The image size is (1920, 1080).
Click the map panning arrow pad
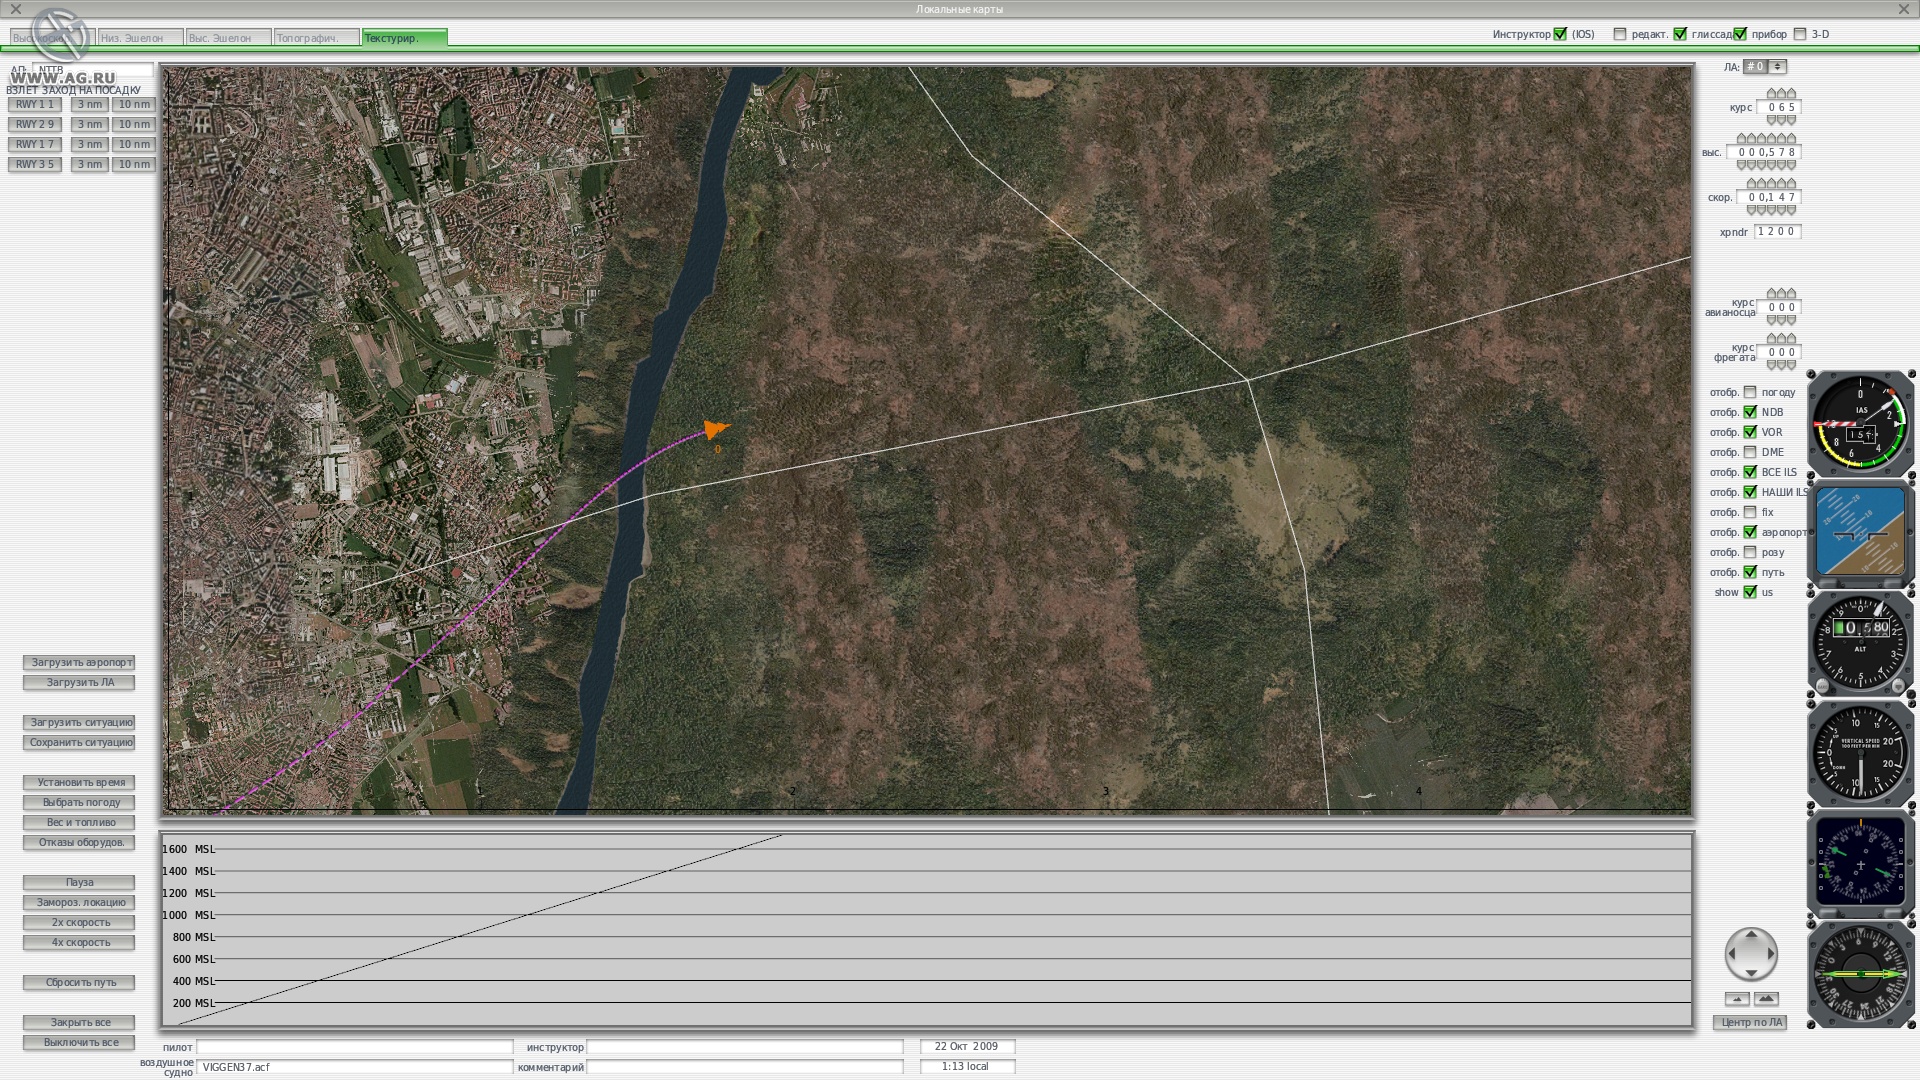(1750, 956)
